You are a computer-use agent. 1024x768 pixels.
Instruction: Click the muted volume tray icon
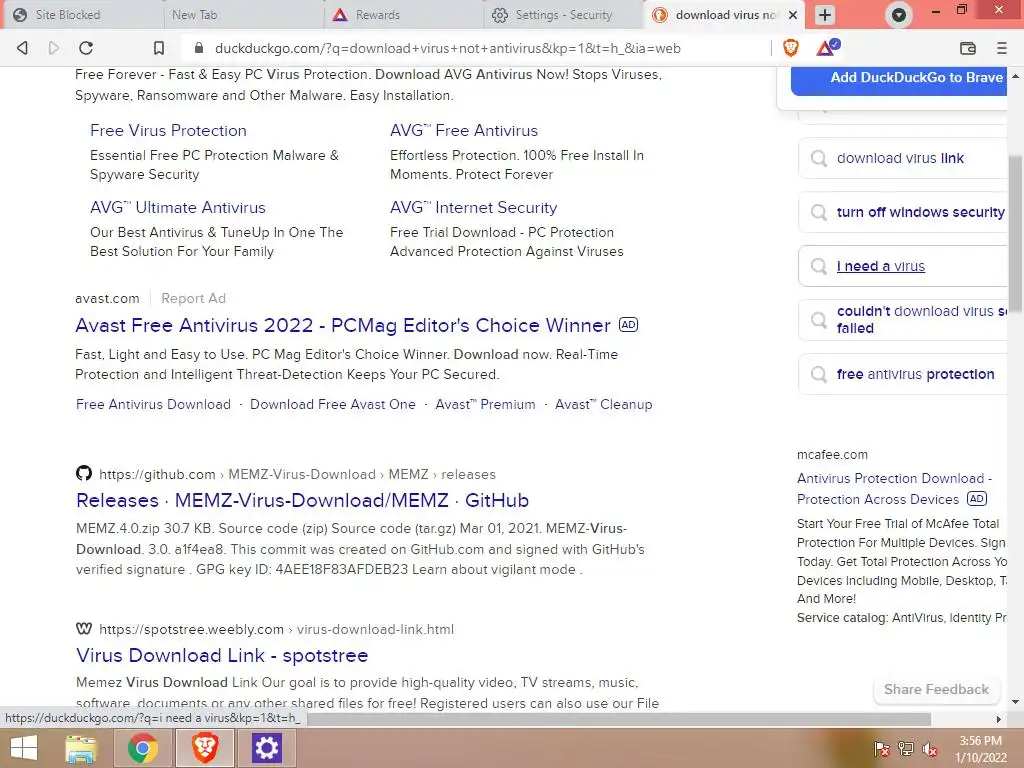(930, 748)
